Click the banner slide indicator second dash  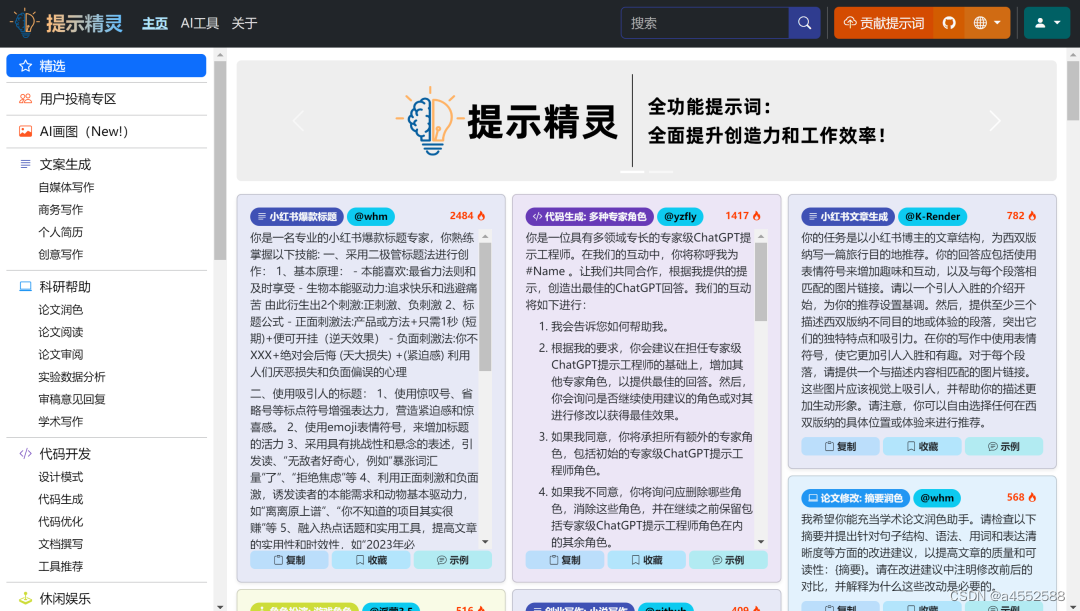[661, 171]
